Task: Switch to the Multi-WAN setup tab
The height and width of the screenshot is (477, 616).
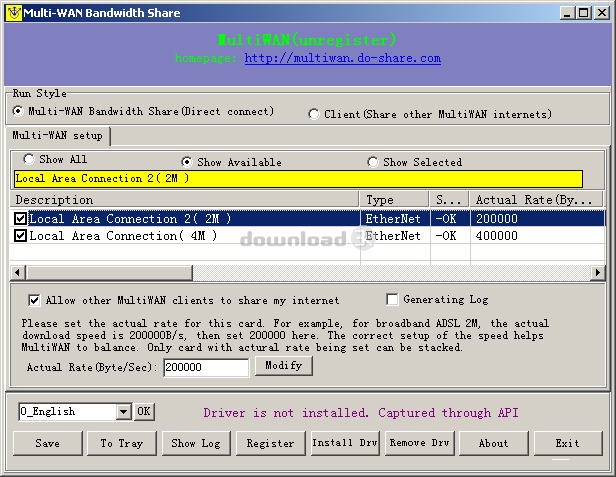Action: tap(57, 136)
